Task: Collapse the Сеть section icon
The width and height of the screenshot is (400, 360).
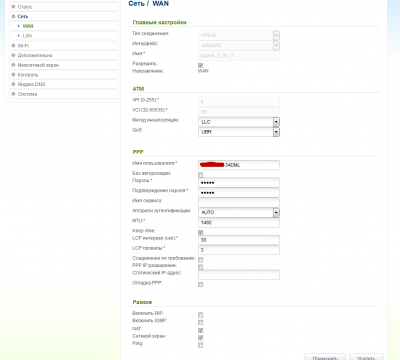Action: tap(13, 16)
